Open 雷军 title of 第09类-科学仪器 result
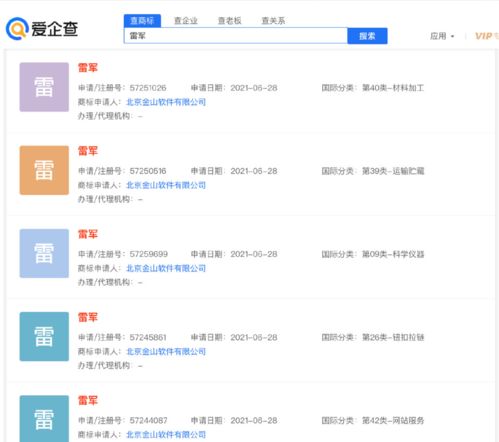The width and height of the screenshot is (499, 442). [88, 234]
